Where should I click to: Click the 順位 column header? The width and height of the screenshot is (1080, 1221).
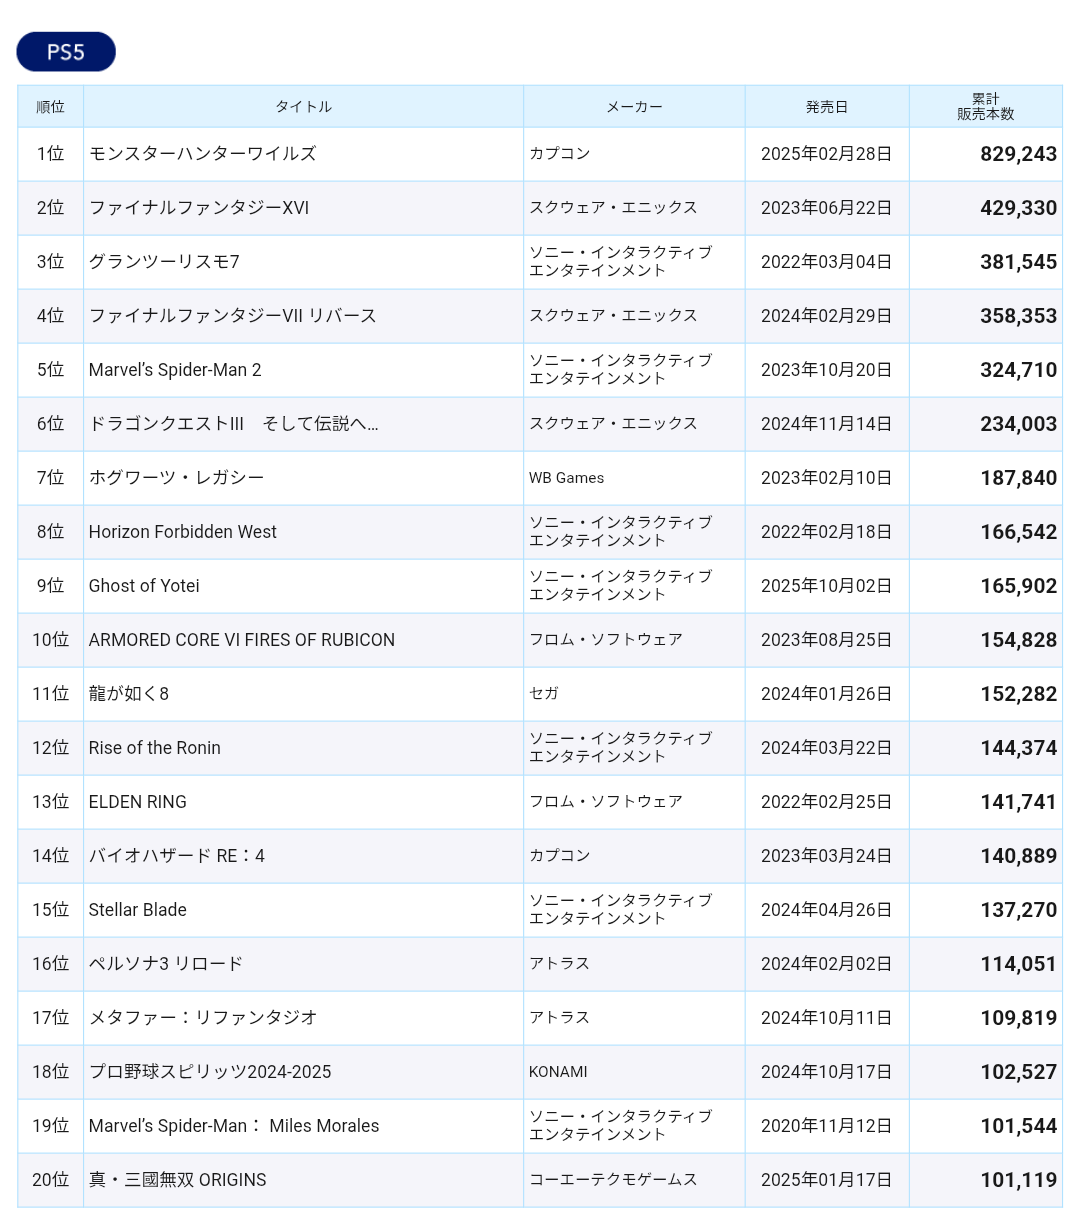click(x=50, y=107)
